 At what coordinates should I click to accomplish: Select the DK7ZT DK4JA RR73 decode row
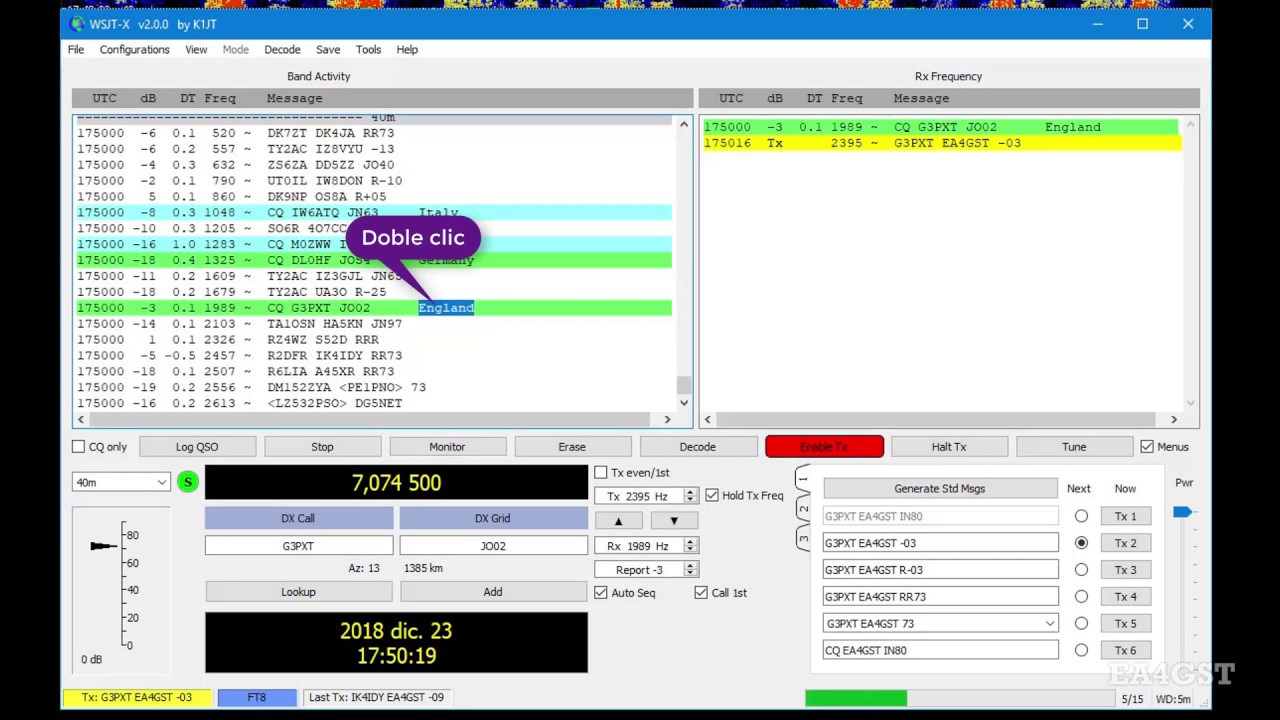[x=374, y=133]
